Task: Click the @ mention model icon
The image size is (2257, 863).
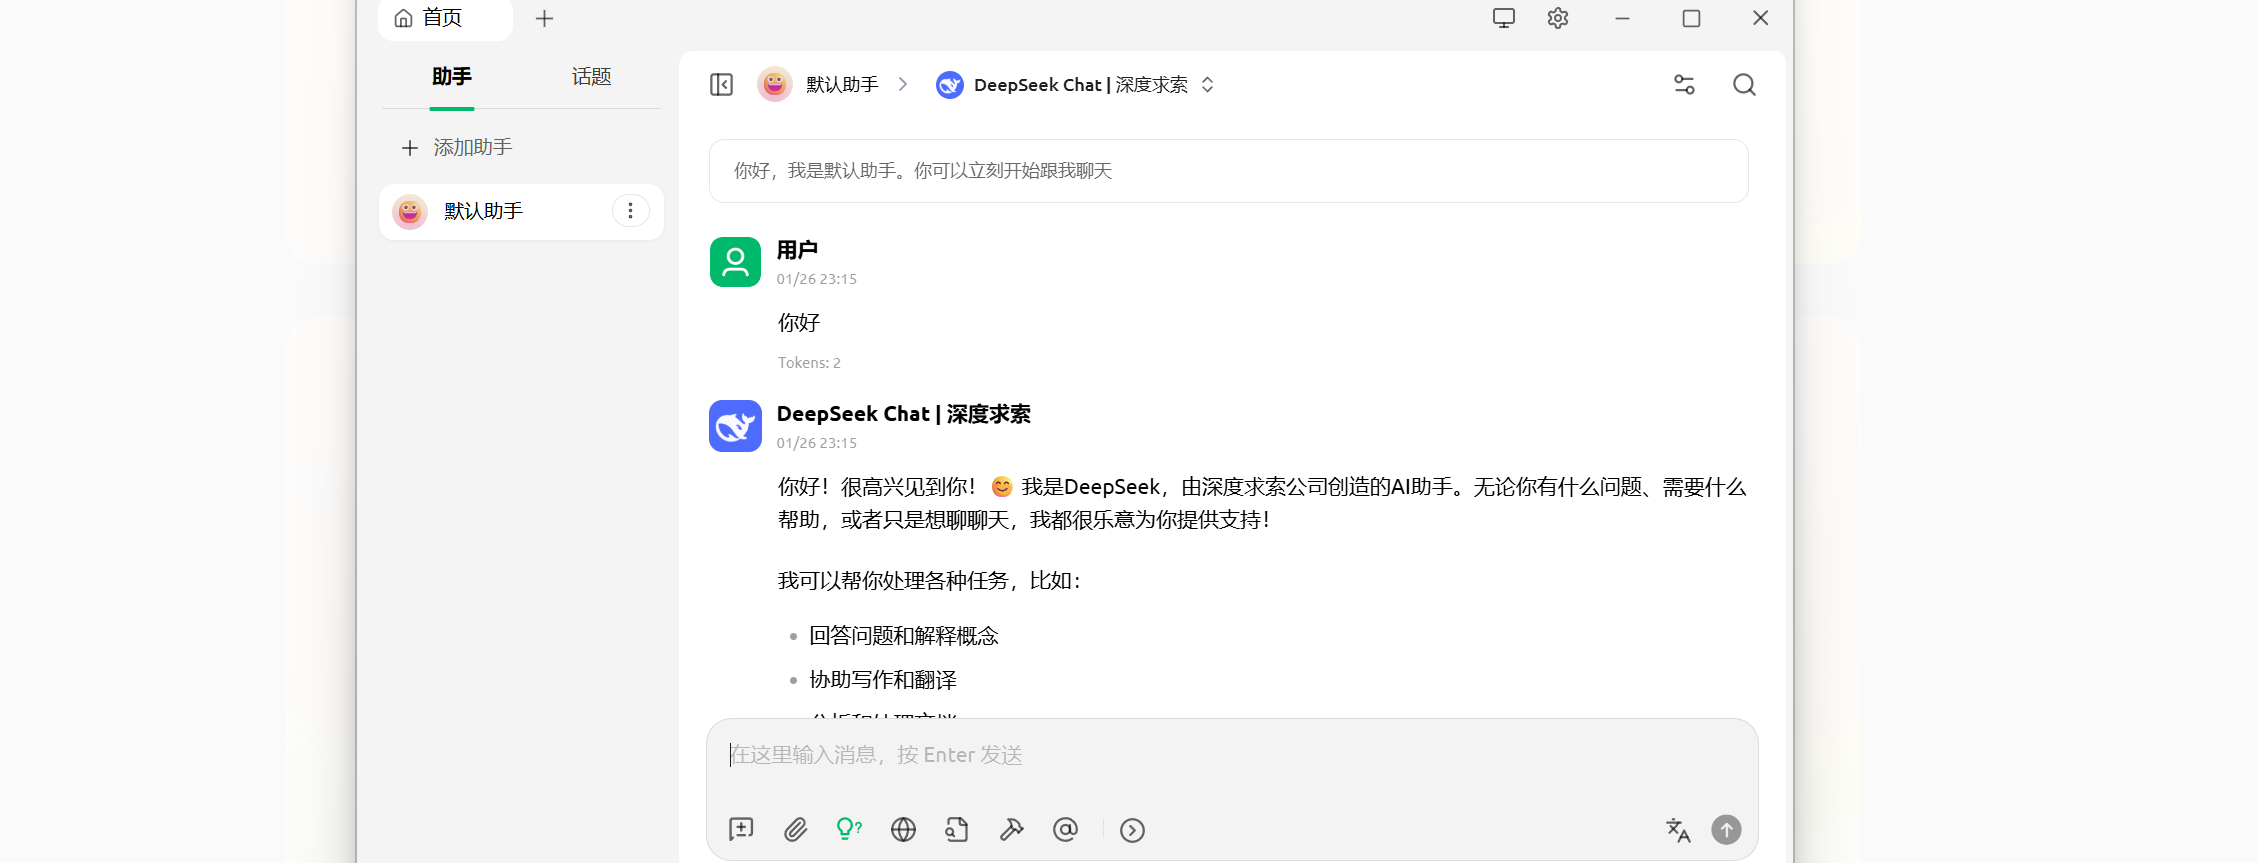Action: click(x=1065, y=829)
